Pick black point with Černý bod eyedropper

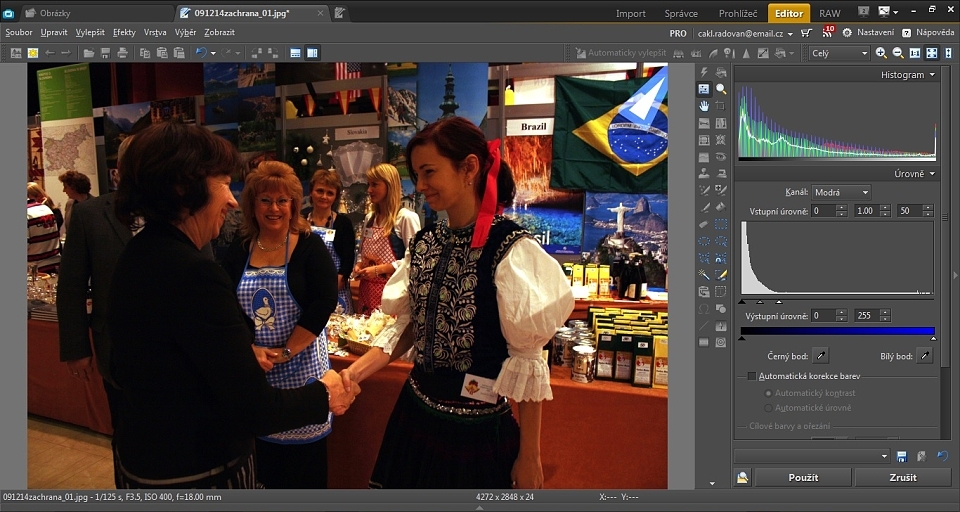tap(820, 356)
